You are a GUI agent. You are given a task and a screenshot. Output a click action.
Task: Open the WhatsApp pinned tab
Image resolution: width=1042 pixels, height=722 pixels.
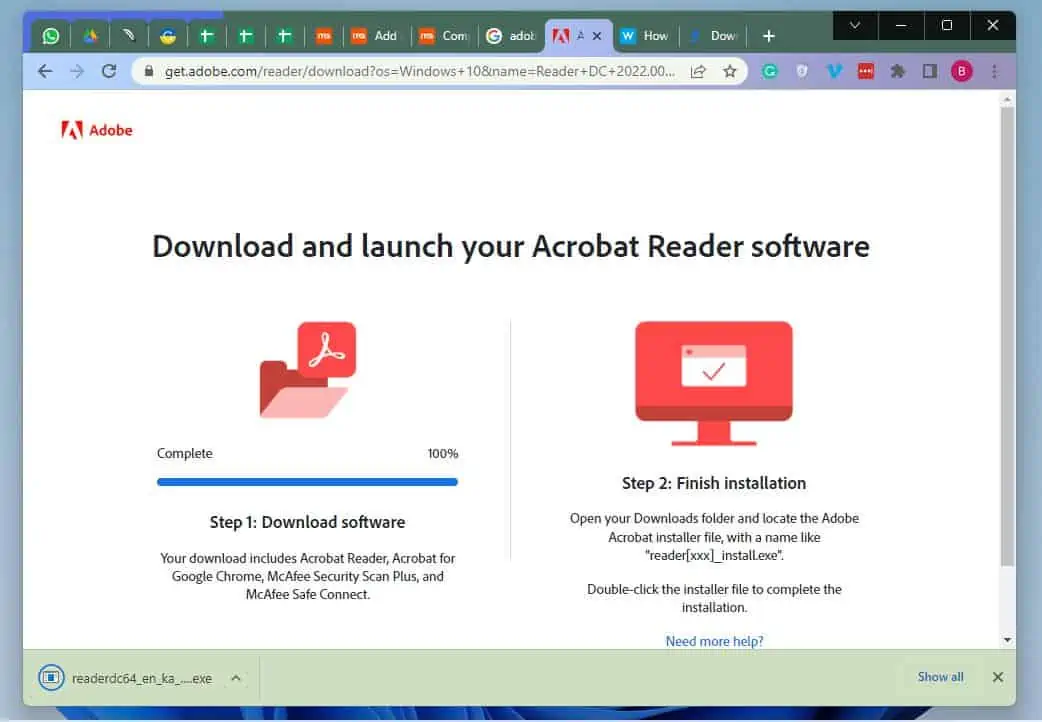coord(50,36)
